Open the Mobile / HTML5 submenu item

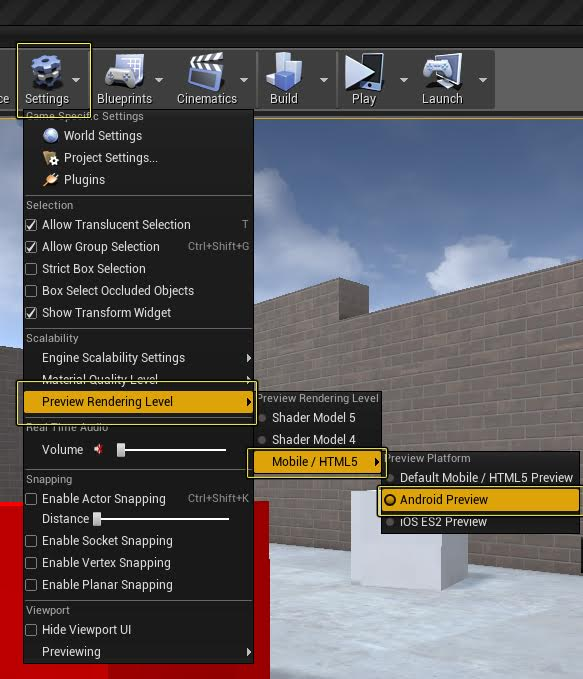click(317, 462)
